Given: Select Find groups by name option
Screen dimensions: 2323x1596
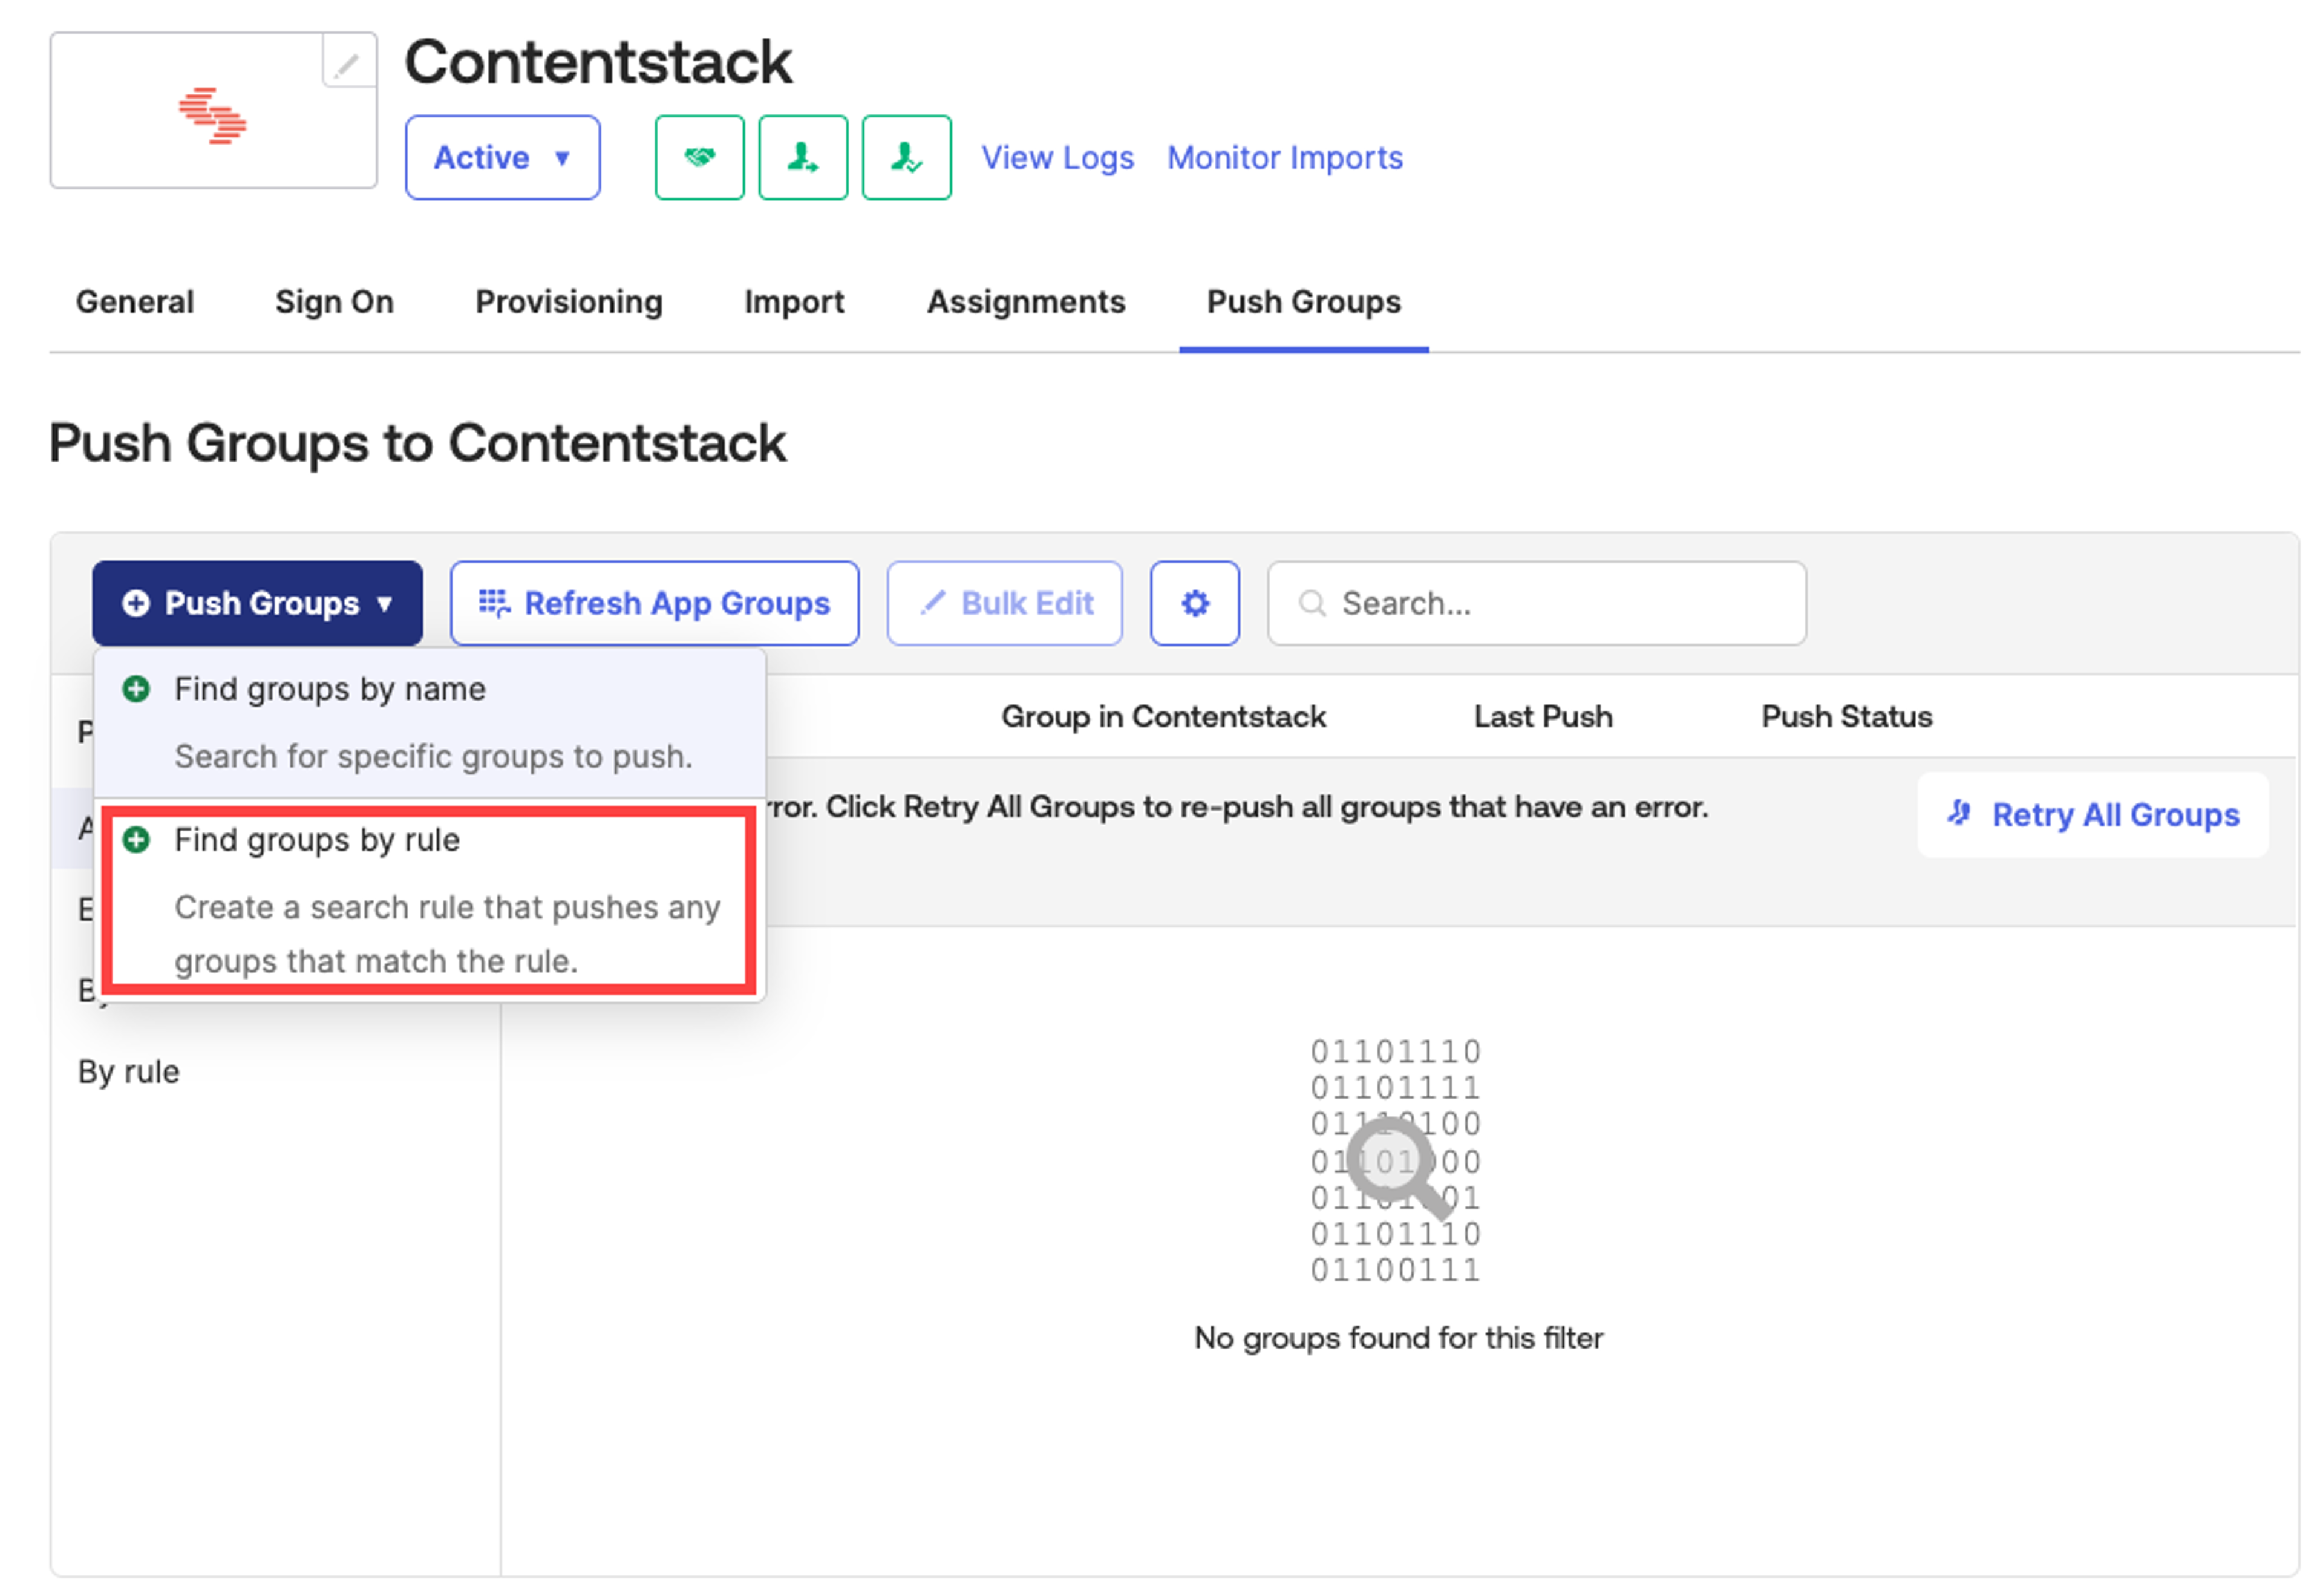Looking at the screenshot, I should tap(430, 722).
